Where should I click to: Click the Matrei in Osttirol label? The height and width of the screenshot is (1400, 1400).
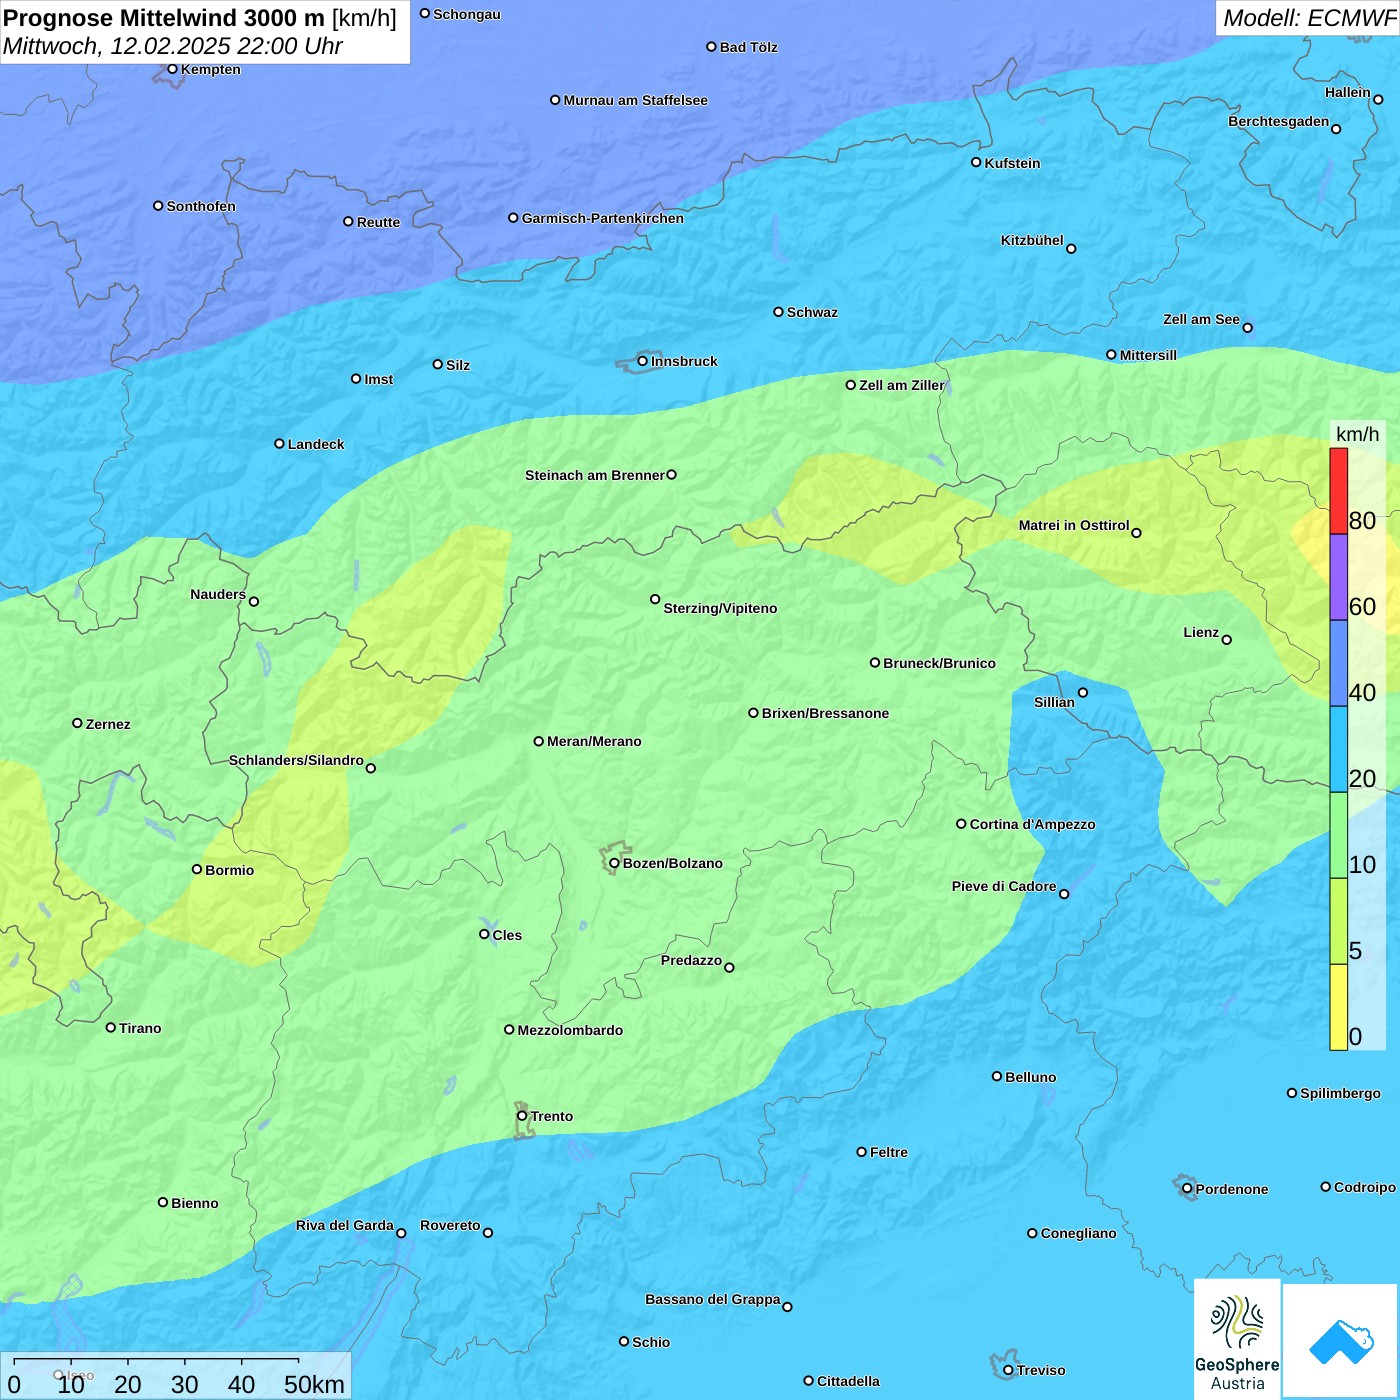(1074, 525)
